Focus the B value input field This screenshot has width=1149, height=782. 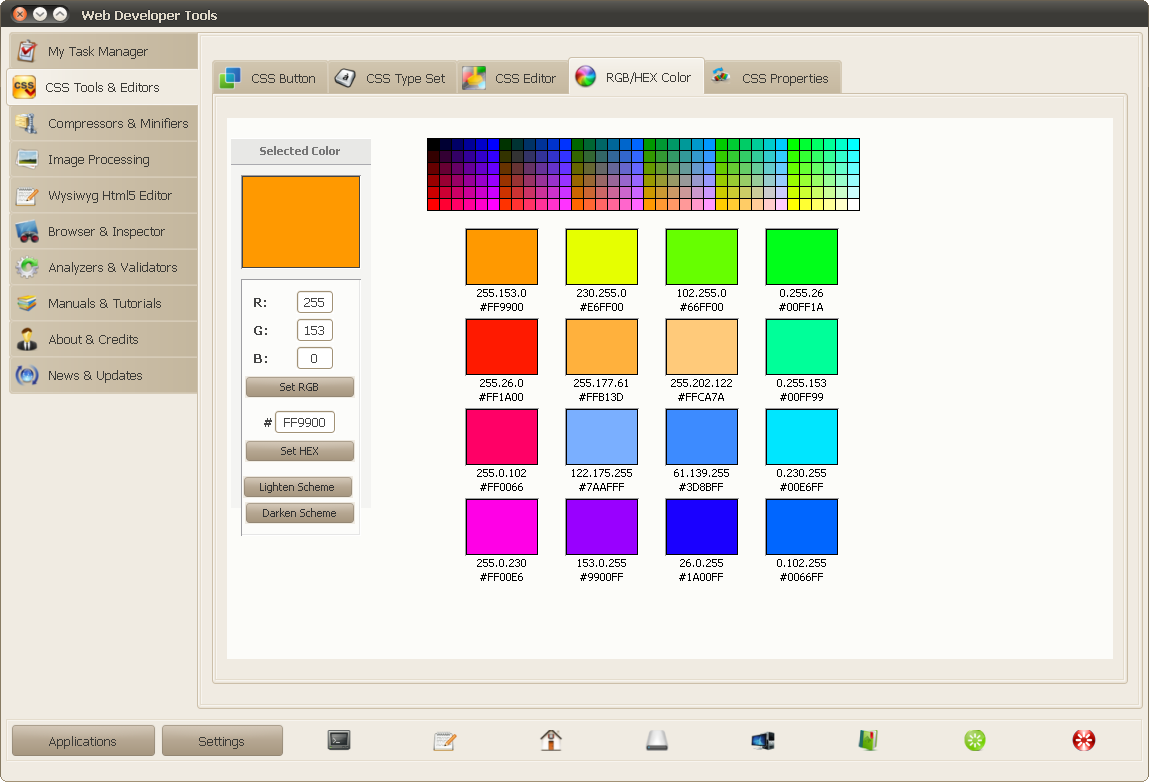tap(314, 358)
